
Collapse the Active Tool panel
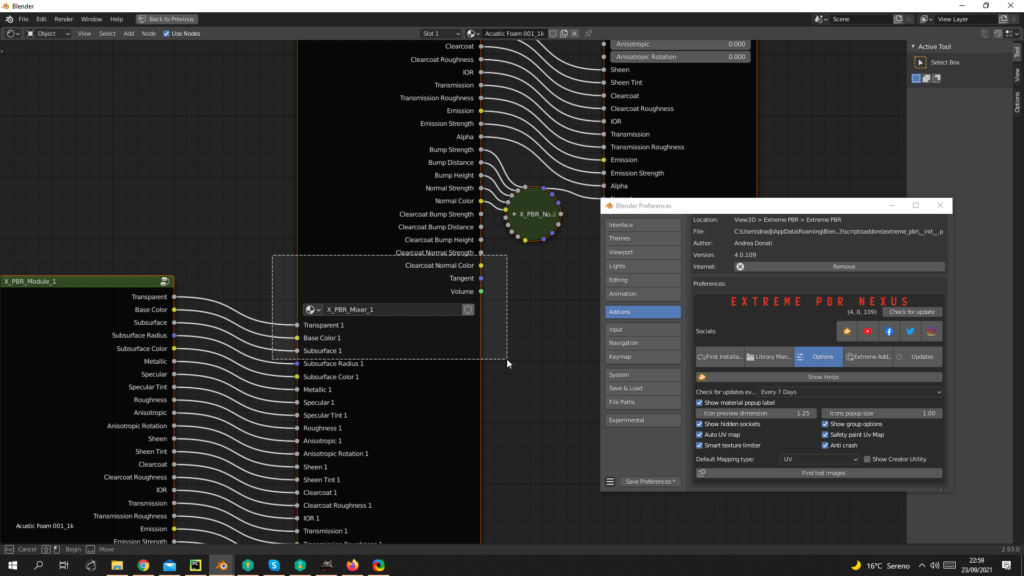tap(914, 47)
